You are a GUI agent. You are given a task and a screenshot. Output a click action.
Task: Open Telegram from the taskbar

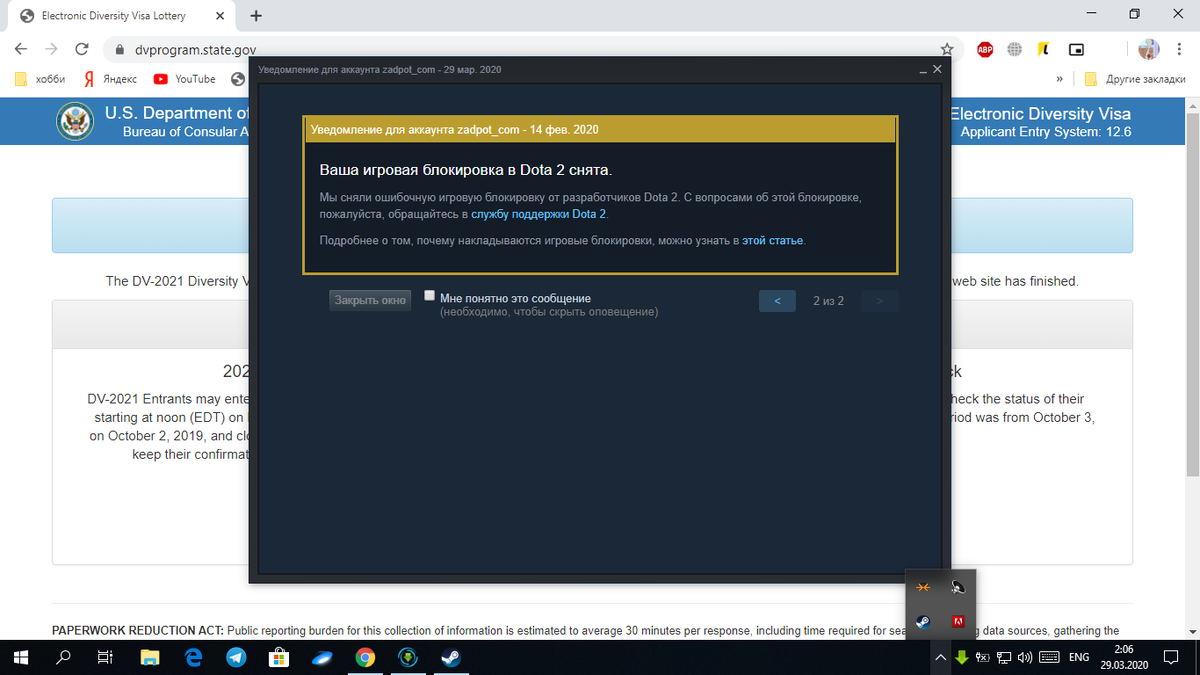(x=235, y=657)
